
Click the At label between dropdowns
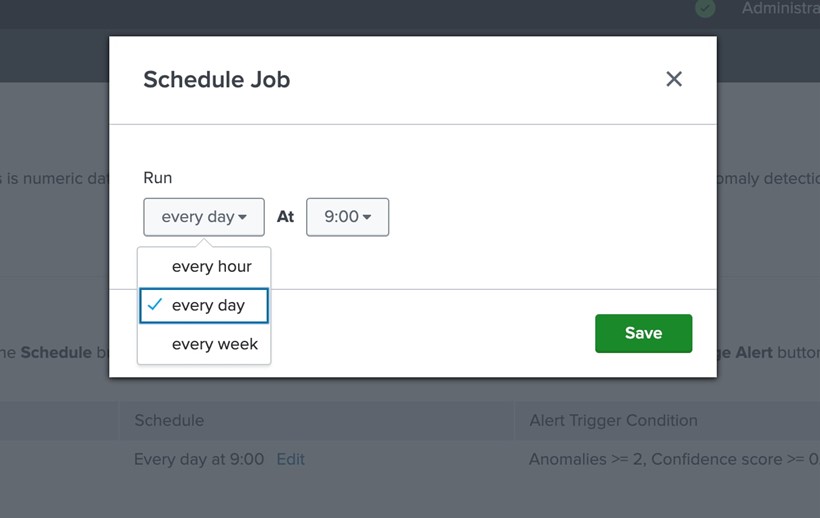[x=285, y=217]
